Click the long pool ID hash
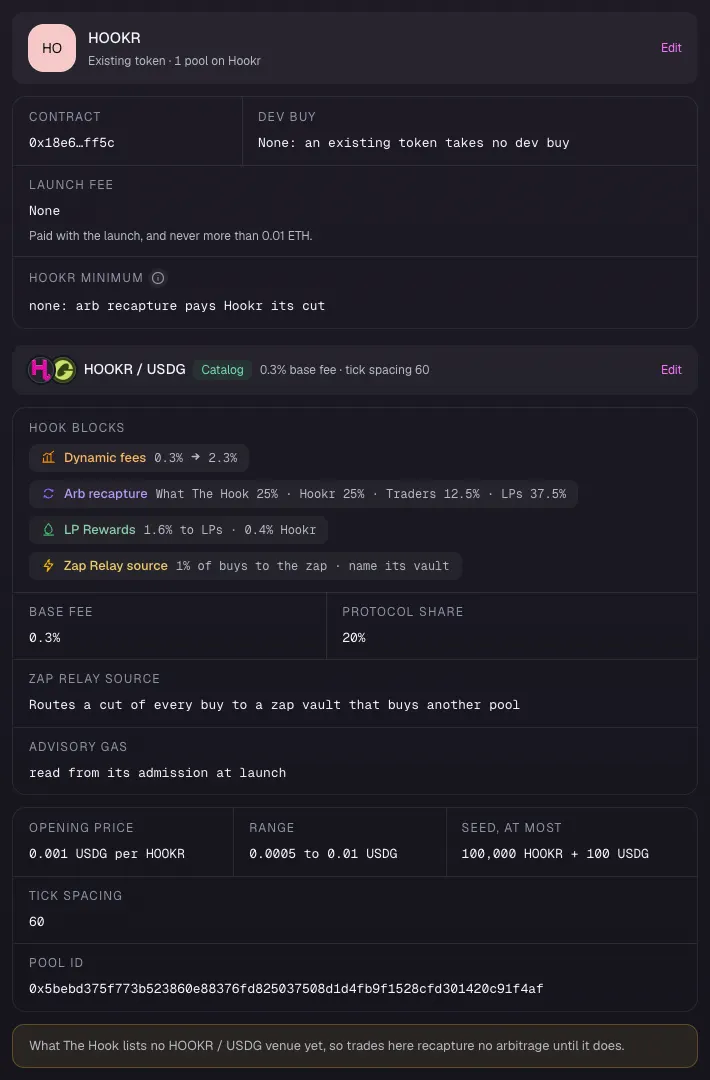 coord(286,988)
